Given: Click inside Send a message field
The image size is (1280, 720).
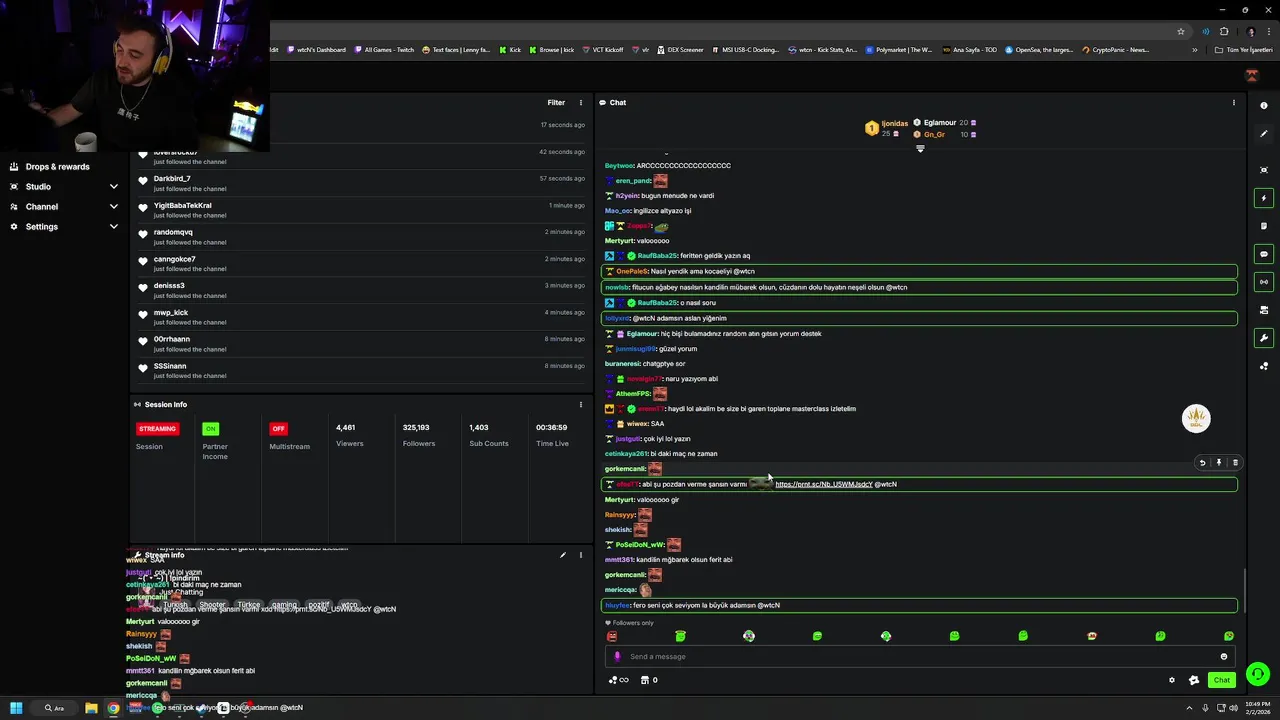Looking at the screenshot, I should tap(918, 657).
